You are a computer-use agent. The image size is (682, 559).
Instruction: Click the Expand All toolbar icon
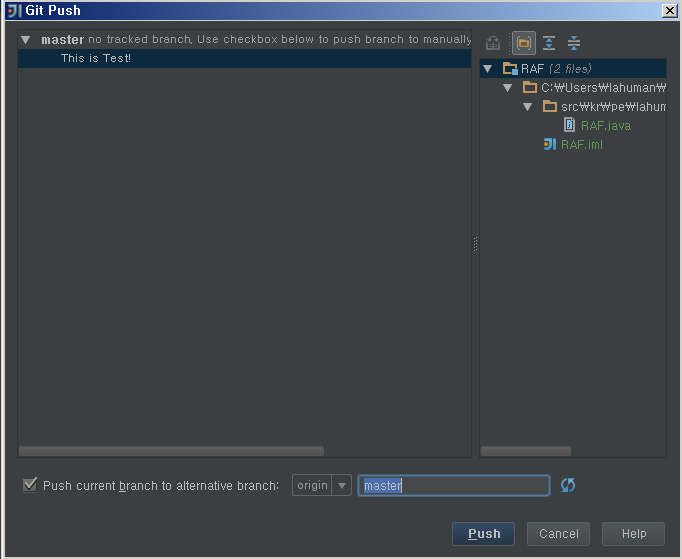549,43
